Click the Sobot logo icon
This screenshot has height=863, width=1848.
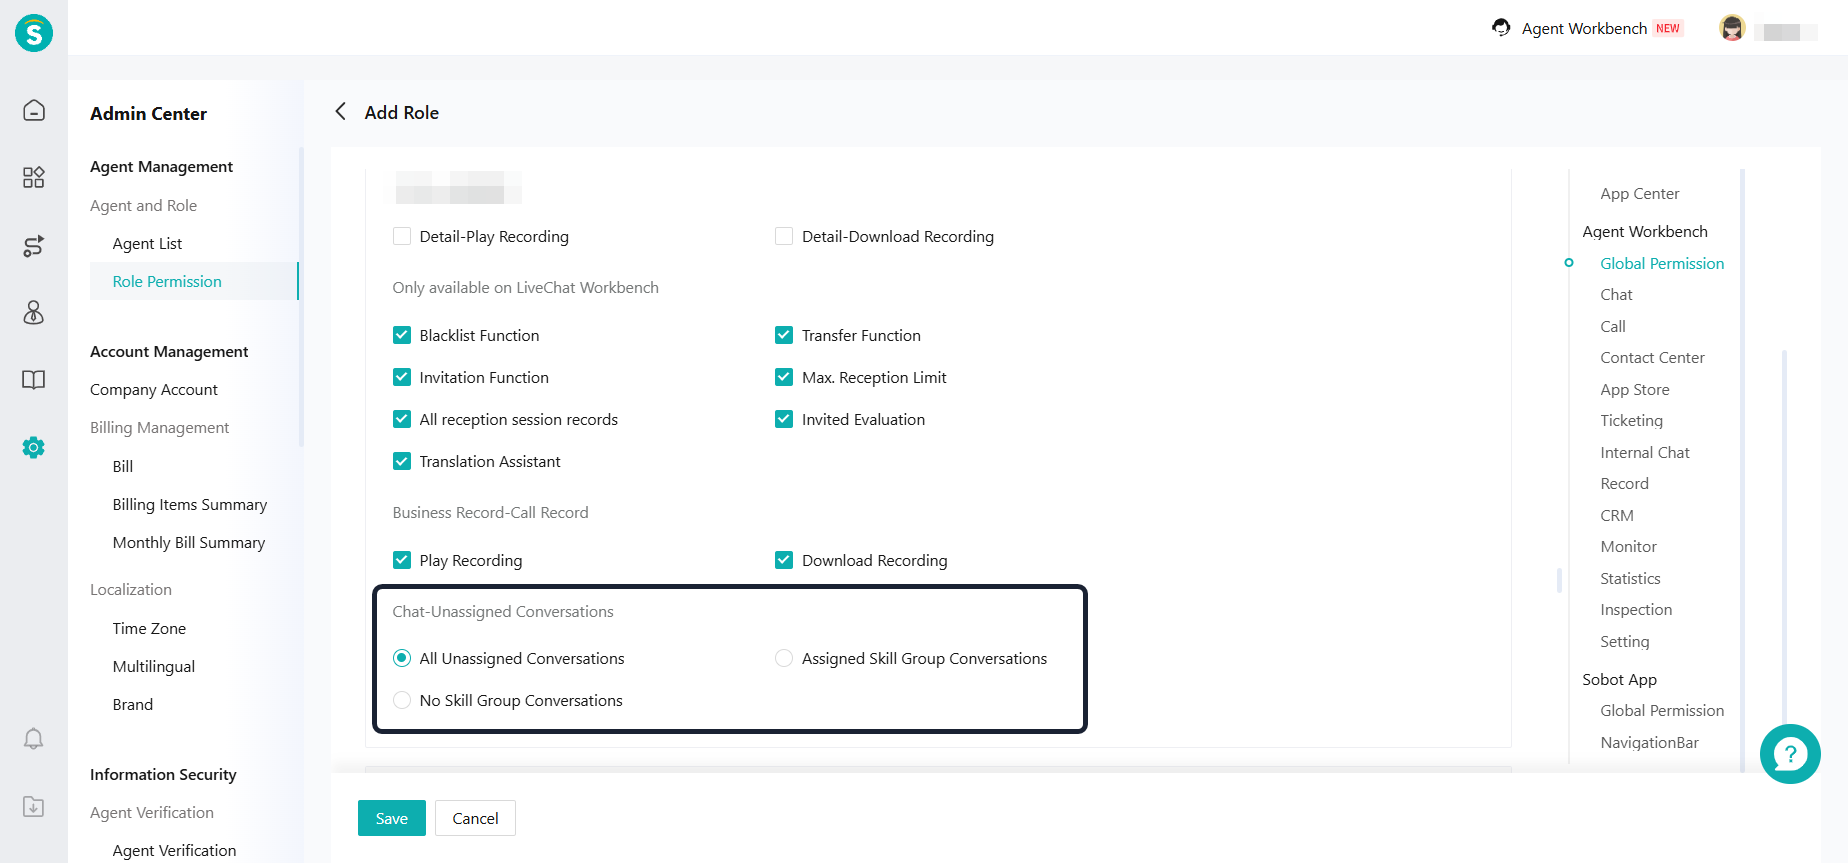click(34, 33)
